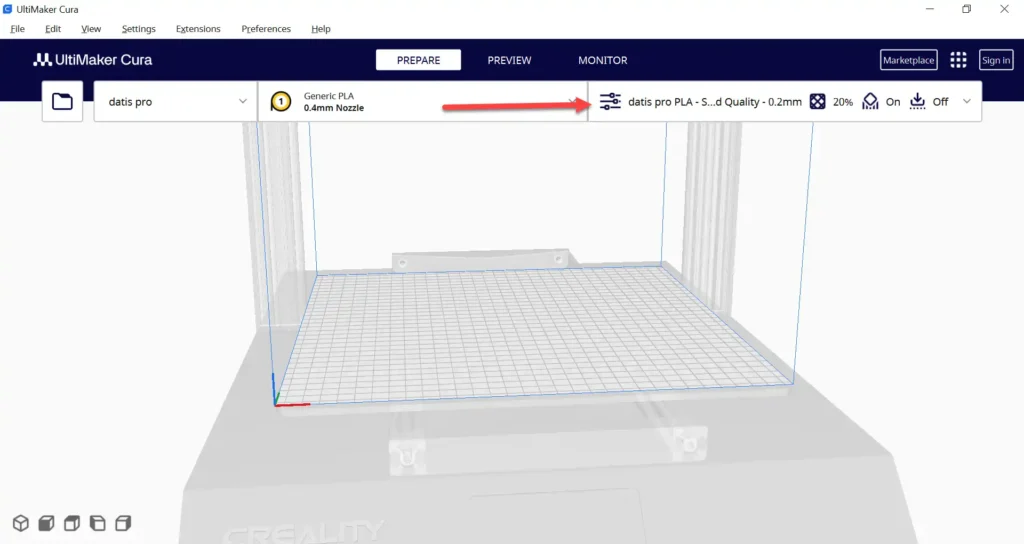Open Generic PLA material selector
The image size is (1024, 544).
[x=423, y=101]
